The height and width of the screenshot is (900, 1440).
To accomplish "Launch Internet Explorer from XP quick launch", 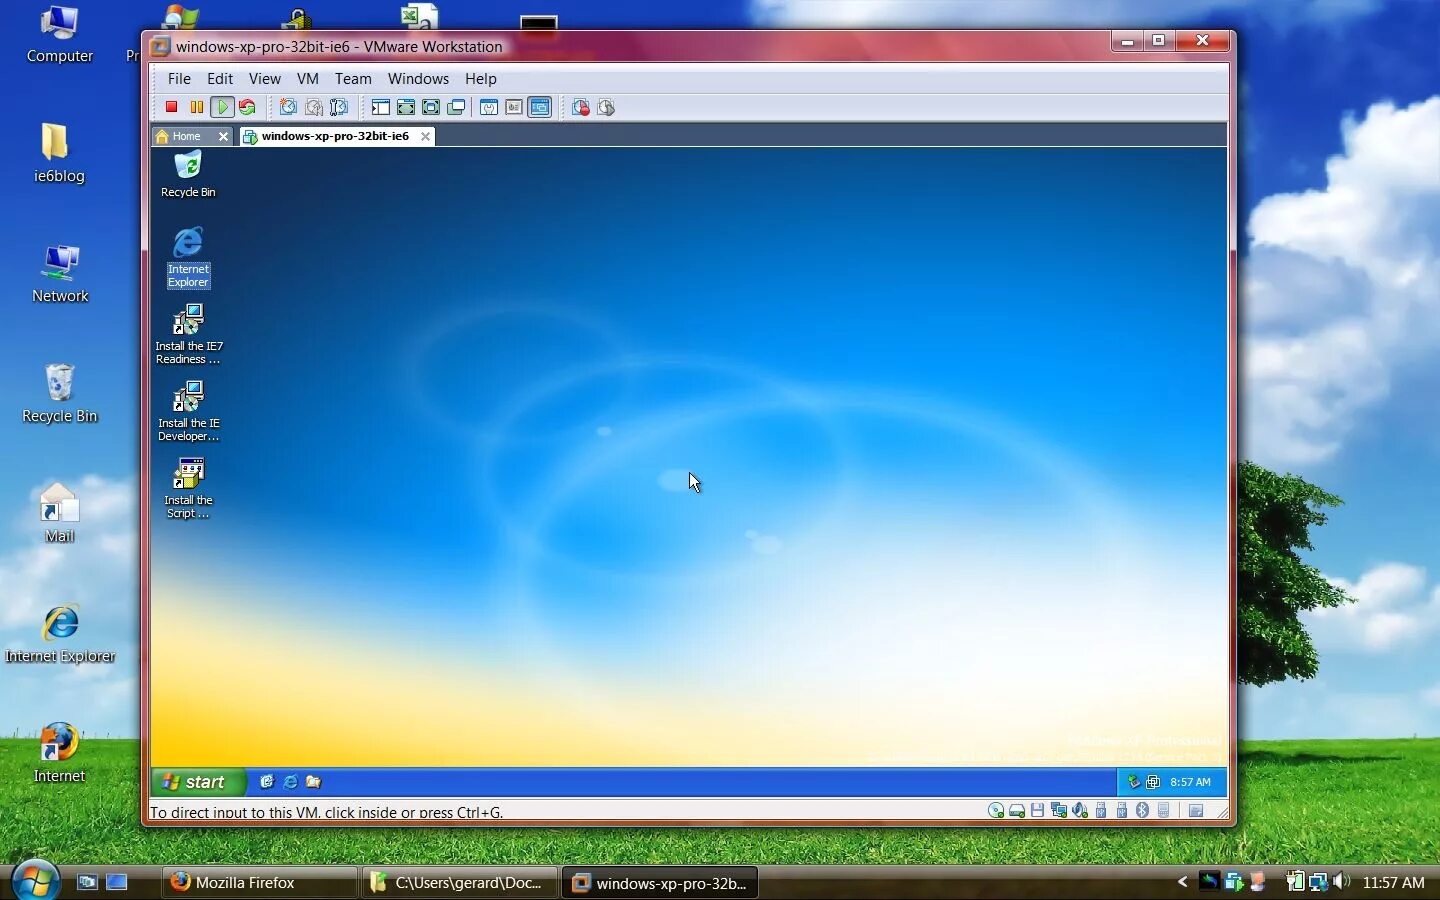I will coord(290,782).
